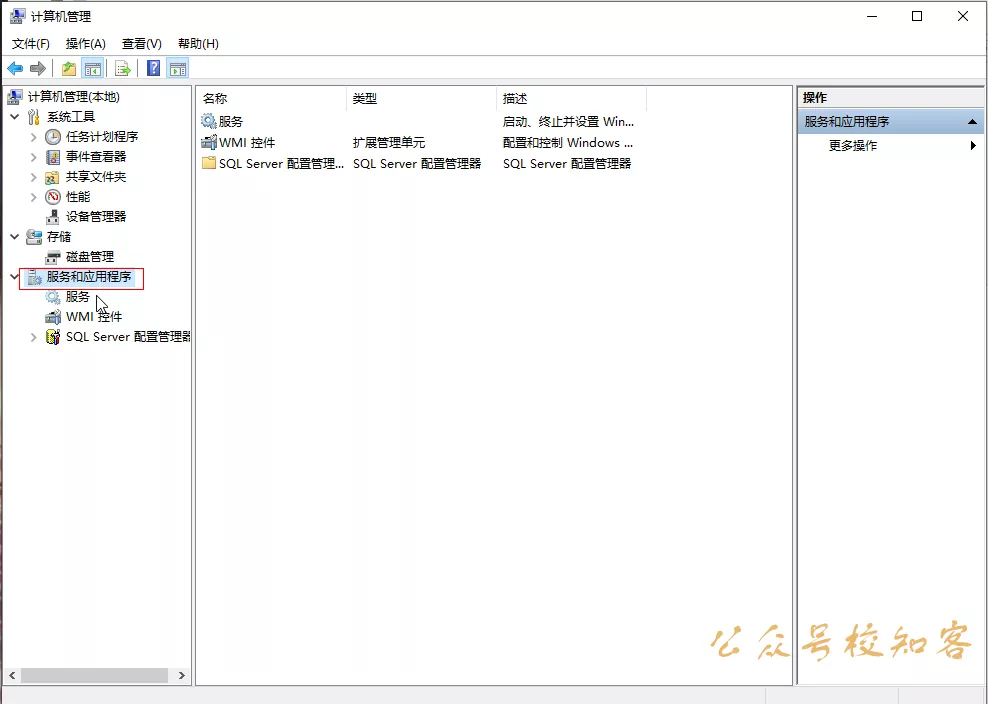Click the 设备管理器 icon in the tree
Screen dimensions: 988x704
click(x=53, y=216)
